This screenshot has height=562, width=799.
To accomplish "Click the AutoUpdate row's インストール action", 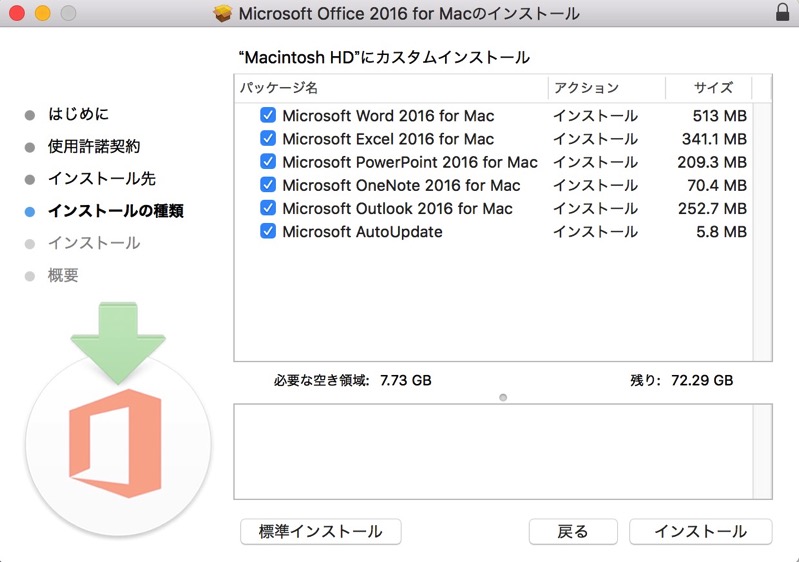I will (595, 232).
